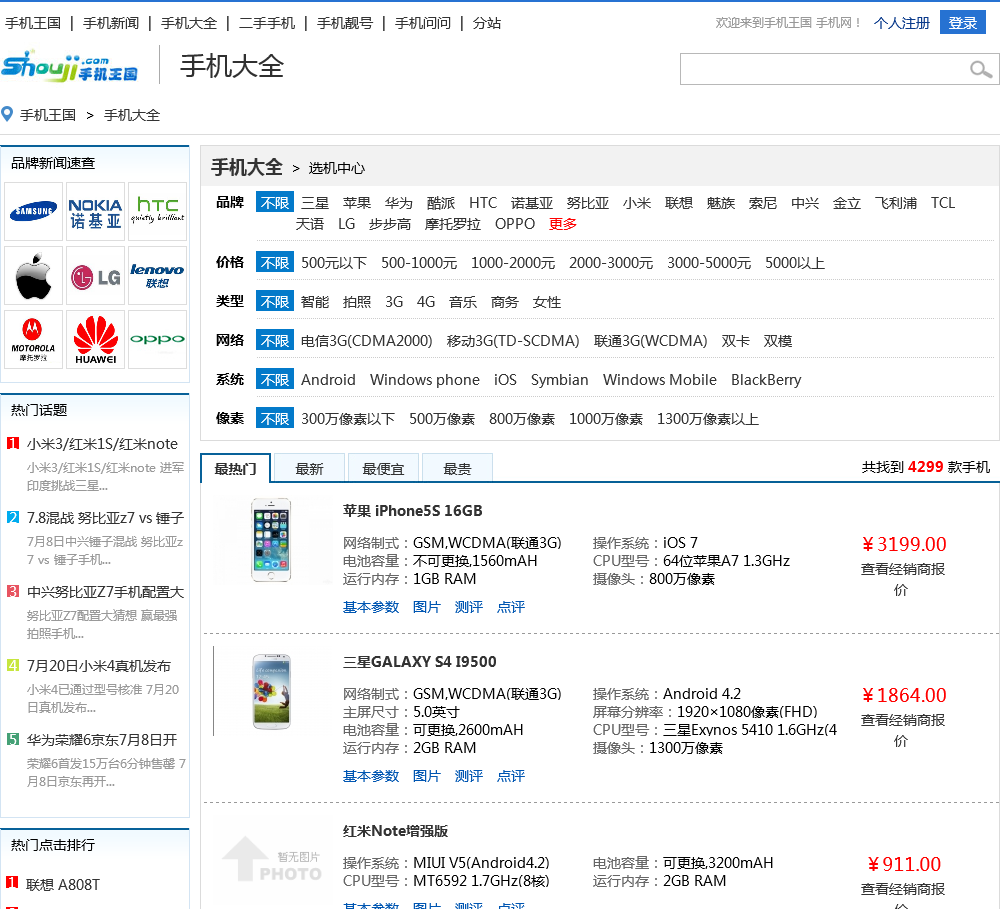Select 不限 in the 网络 filter row
The height and width of the screenshot is (909, 1000).
tap(275, 341)
